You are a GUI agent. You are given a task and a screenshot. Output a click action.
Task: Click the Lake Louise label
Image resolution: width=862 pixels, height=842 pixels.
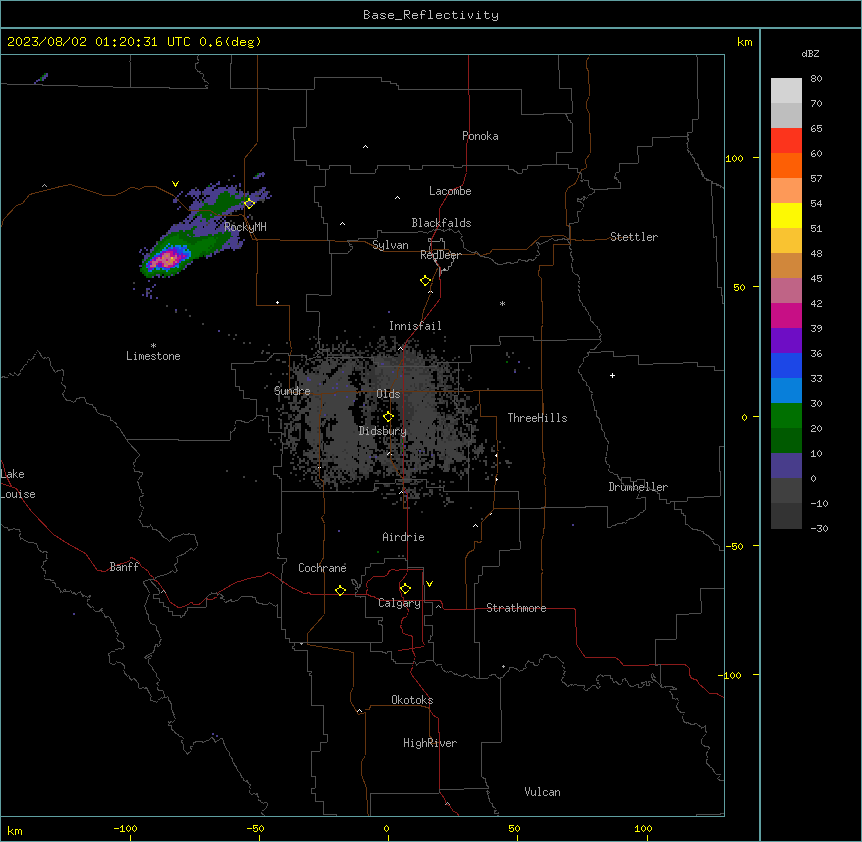point(18,484)
